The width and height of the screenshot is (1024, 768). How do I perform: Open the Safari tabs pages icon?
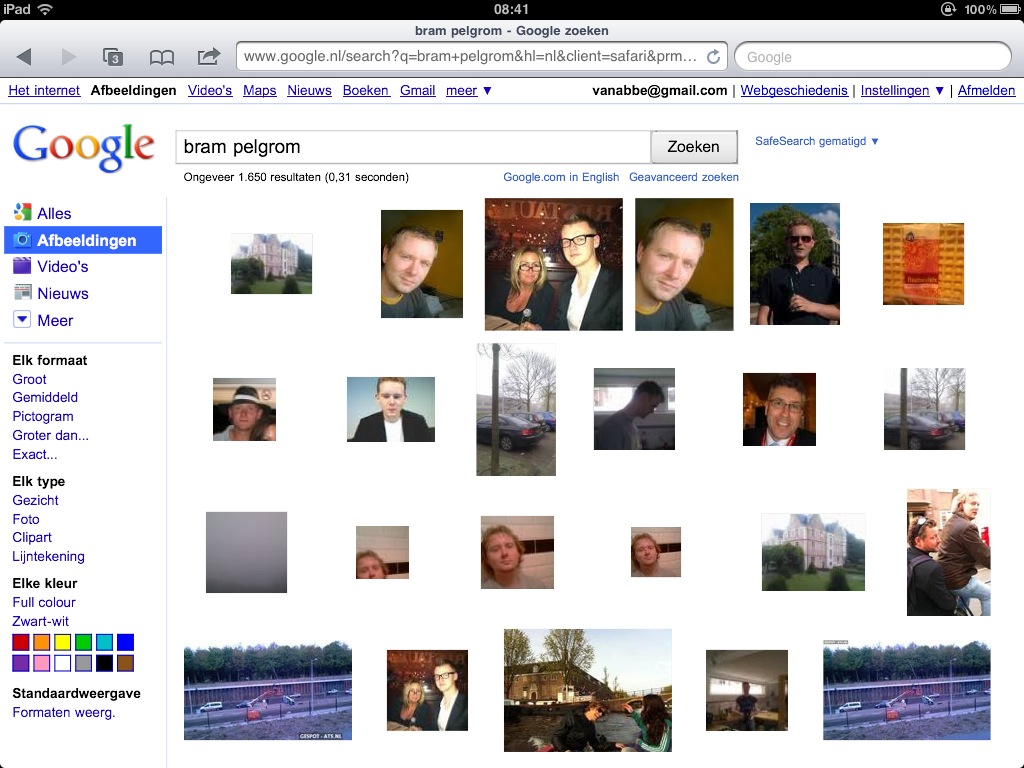[x=113, y=57]
